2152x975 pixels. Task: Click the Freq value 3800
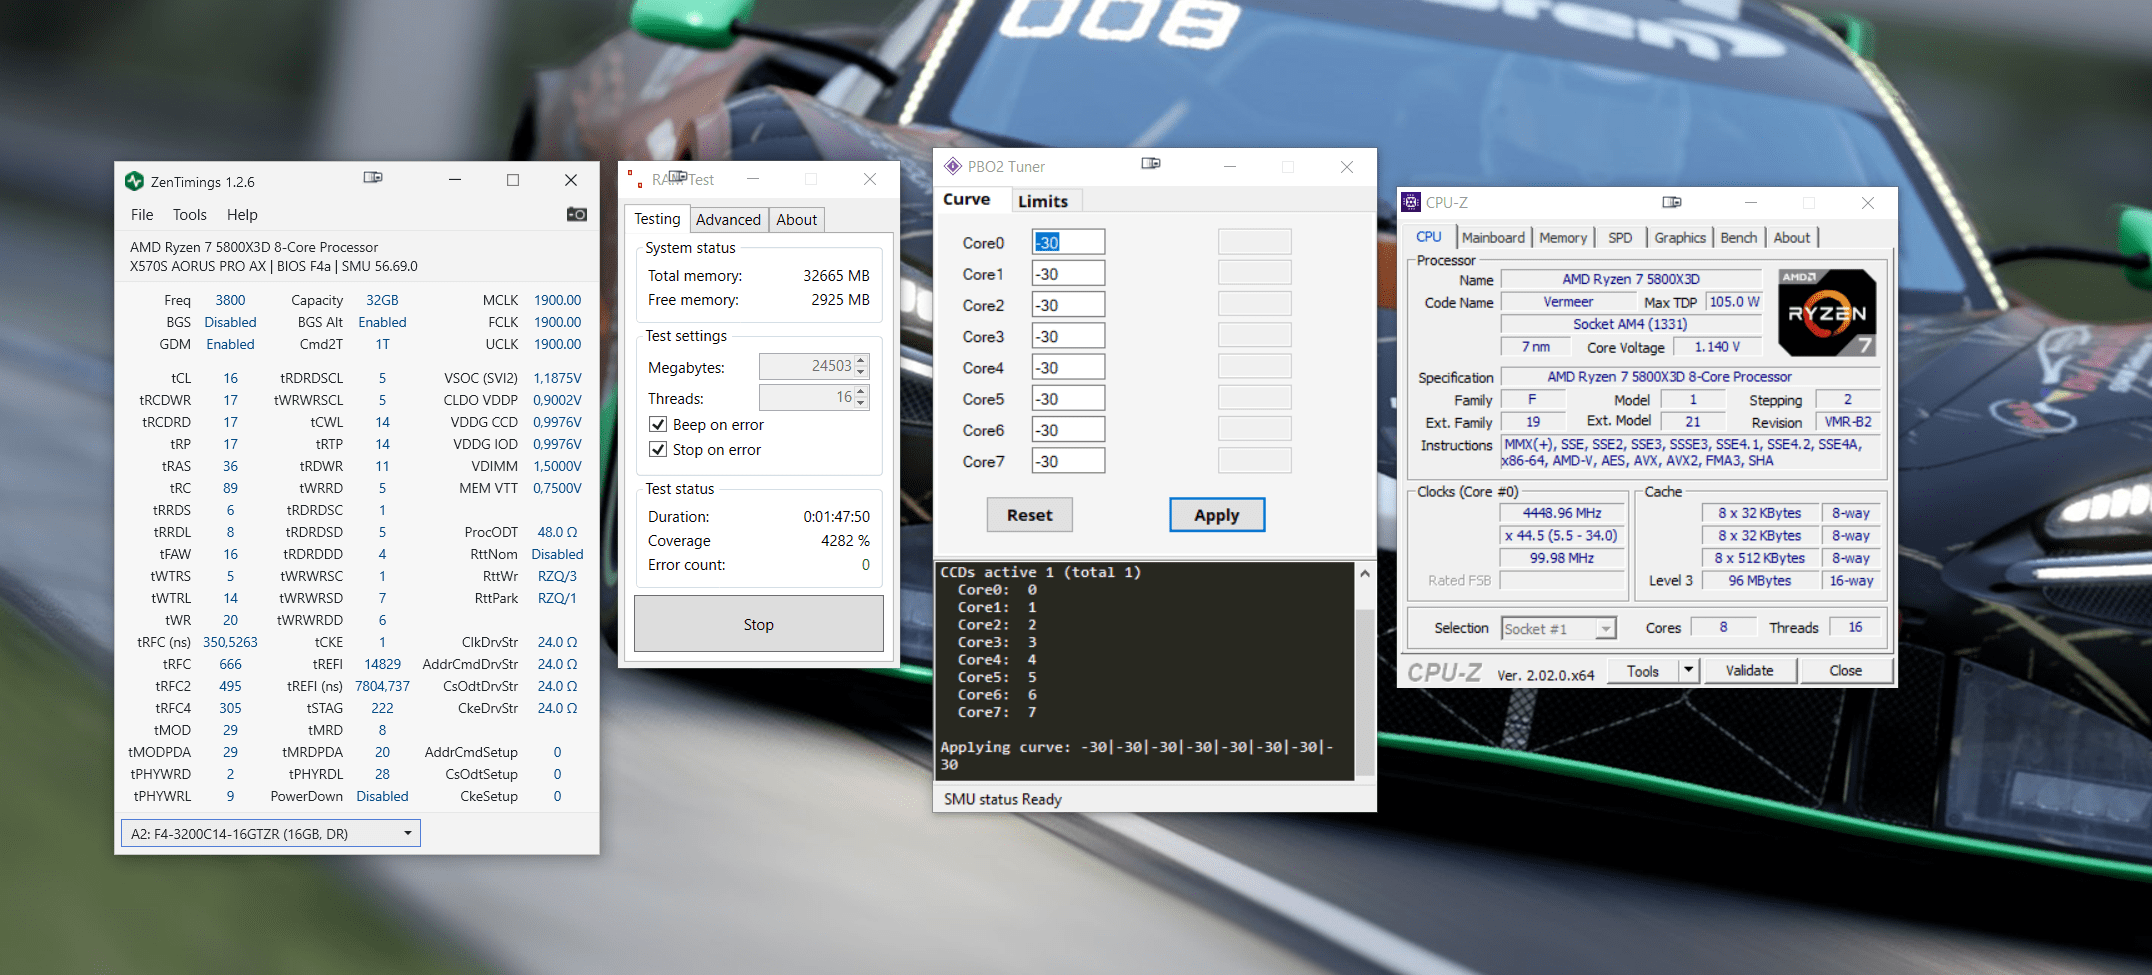230,300
